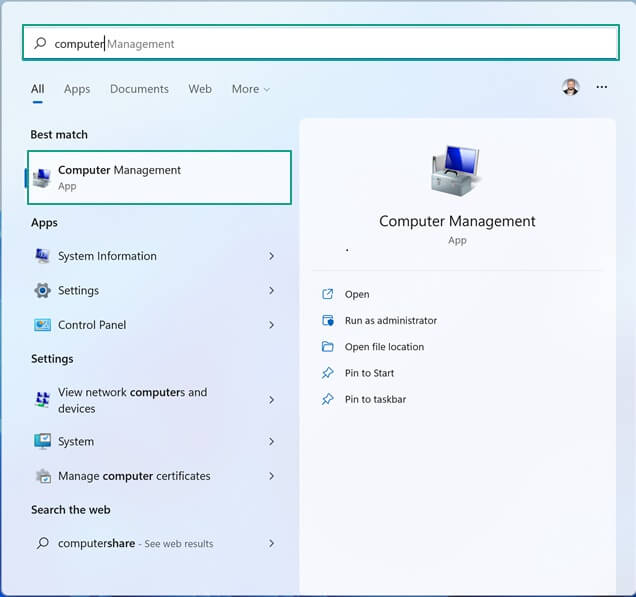Click the Control Panel icon
Screen dimensions: 636x597
(42, 325)
